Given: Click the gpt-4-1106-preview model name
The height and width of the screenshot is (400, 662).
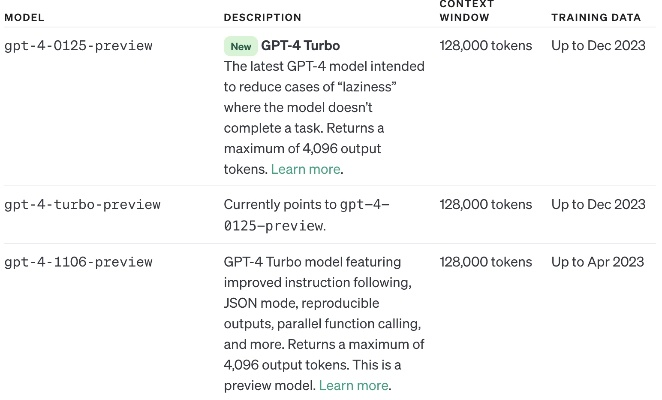Looking at the screenshot, I should pyautogui.click(x=78, y=262).
